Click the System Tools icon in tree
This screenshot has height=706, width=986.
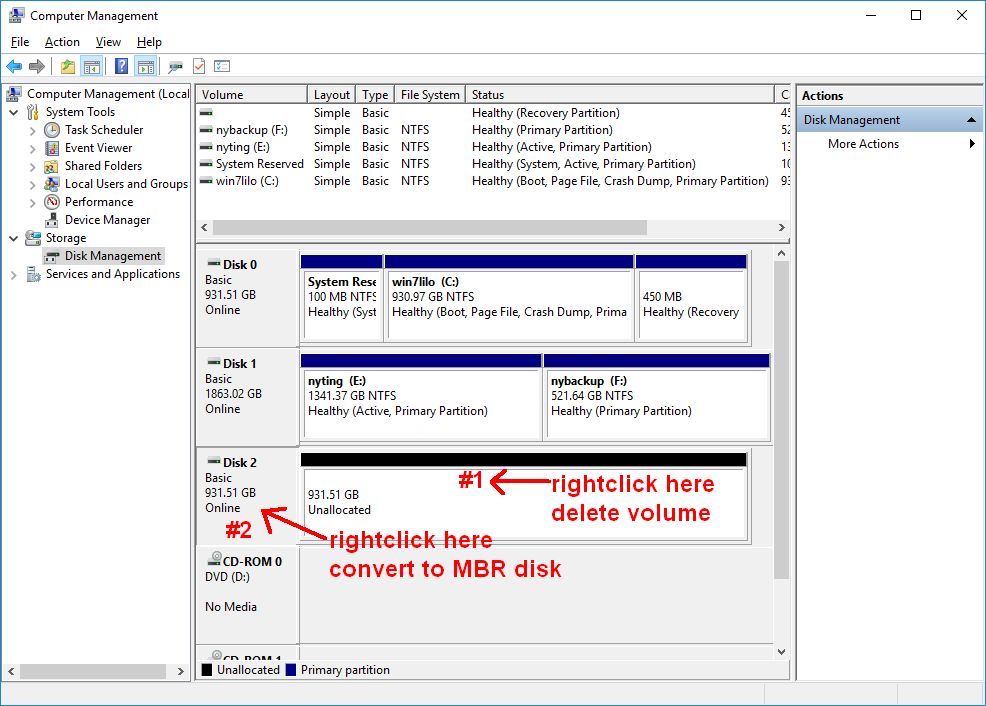coord(33,112)
